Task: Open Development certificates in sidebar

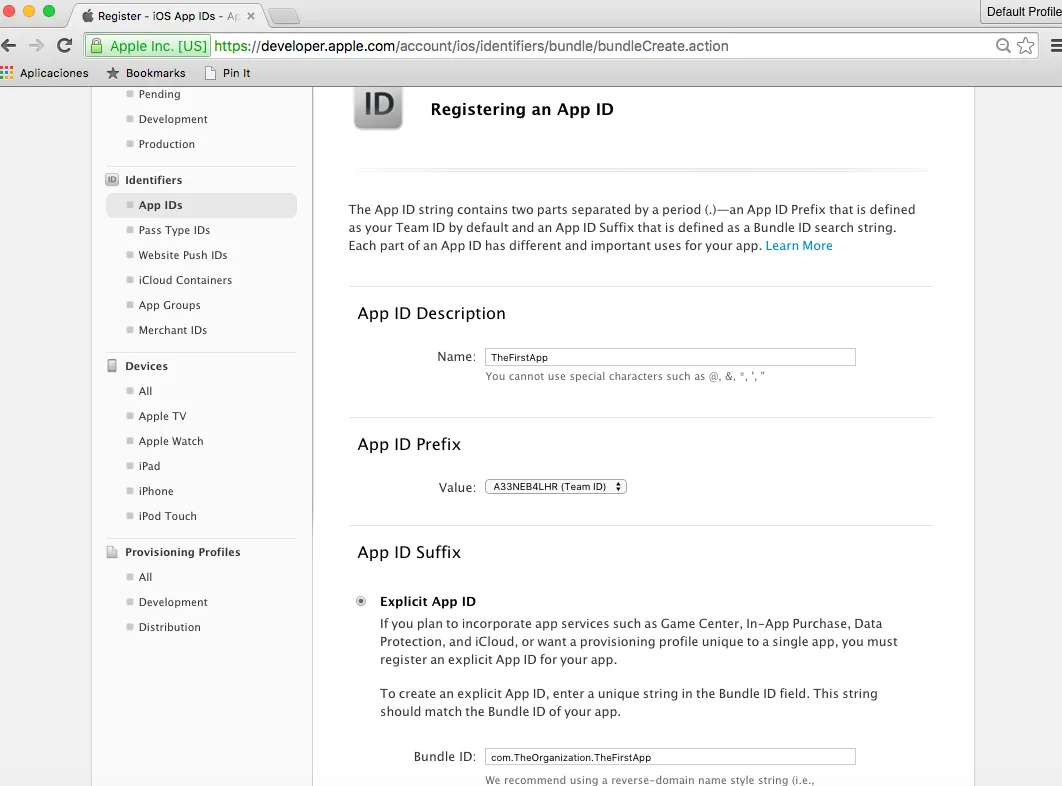Action: (x=173, y=119)
